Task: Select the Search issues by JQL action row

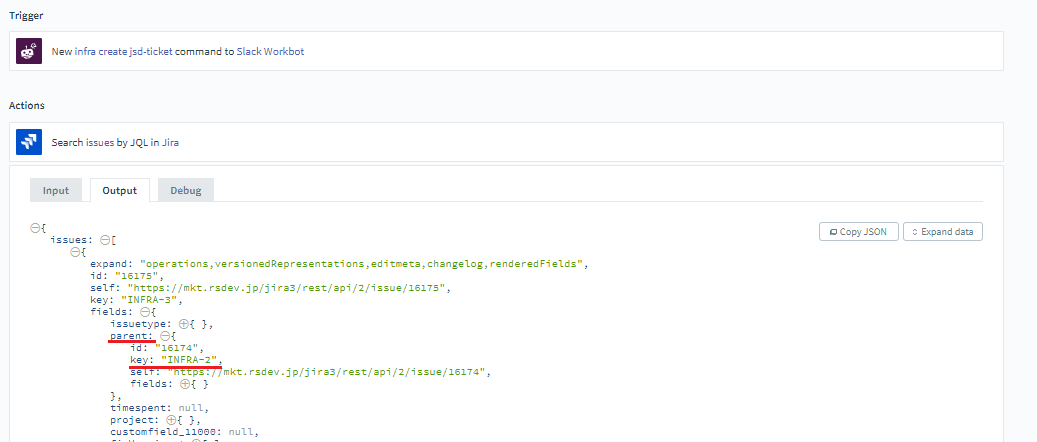Action: click(x=506, y=142)
